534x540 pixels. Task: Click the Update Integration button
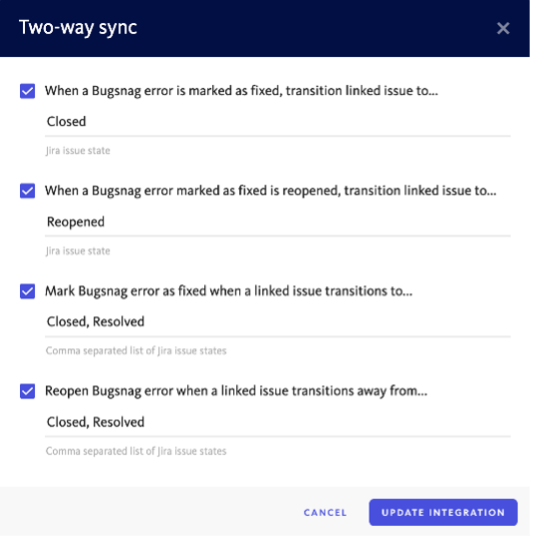[x=443, y=512]
